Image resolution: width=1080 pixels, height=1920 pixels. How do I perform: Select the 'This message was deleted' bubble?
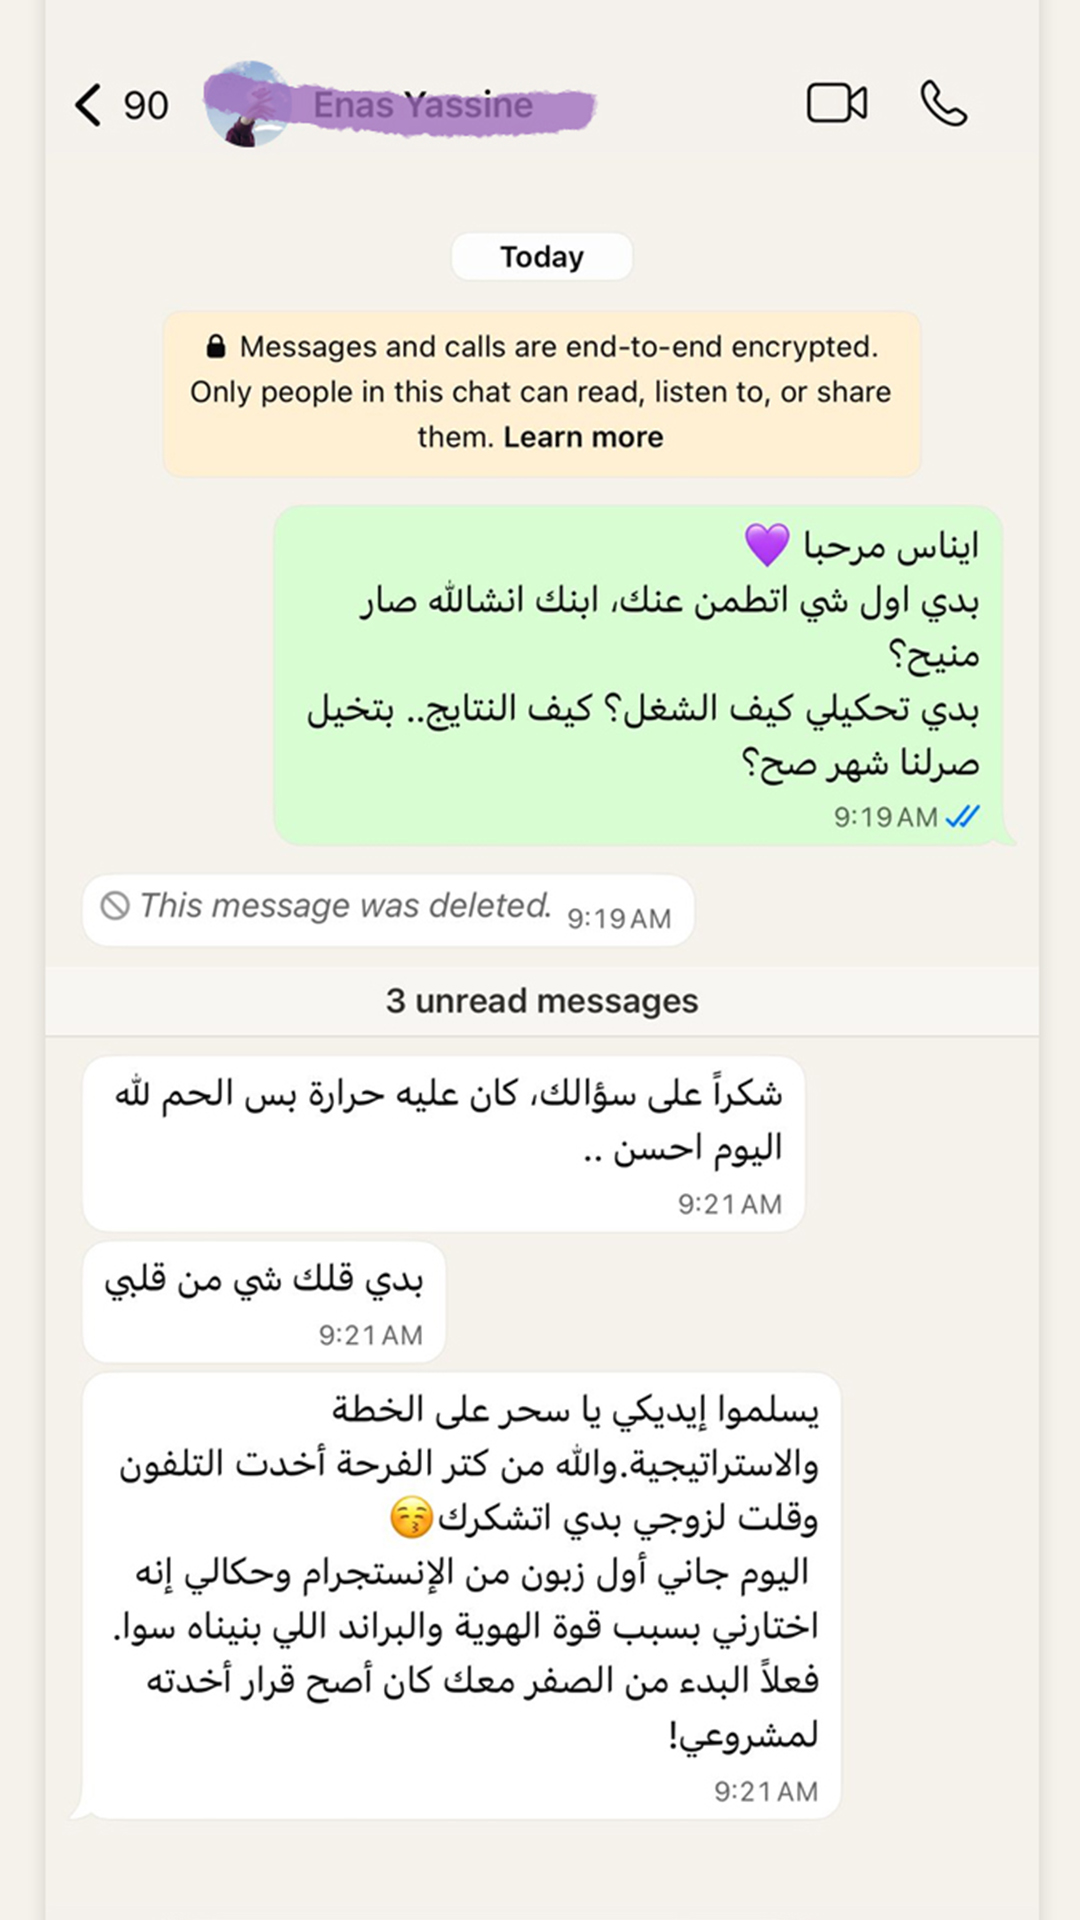coord(388,910)
